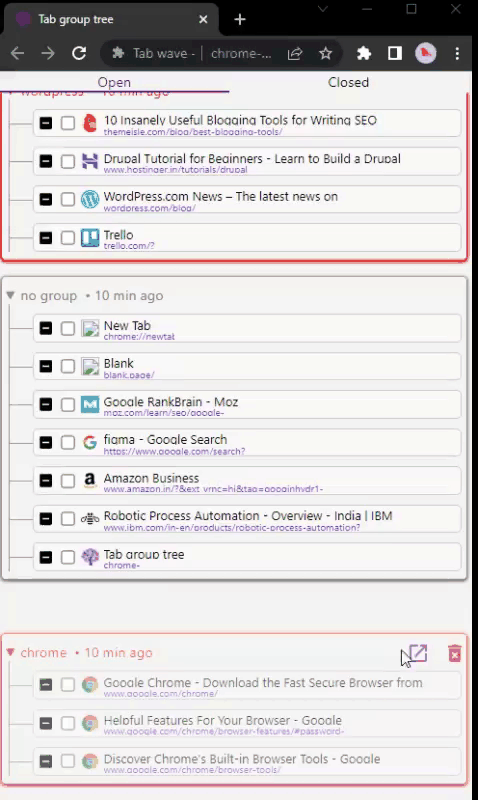This screenshot has width=478, height=800.
Task: Click minus icon on figma Google Search row
Action: [x=46, y=442]
